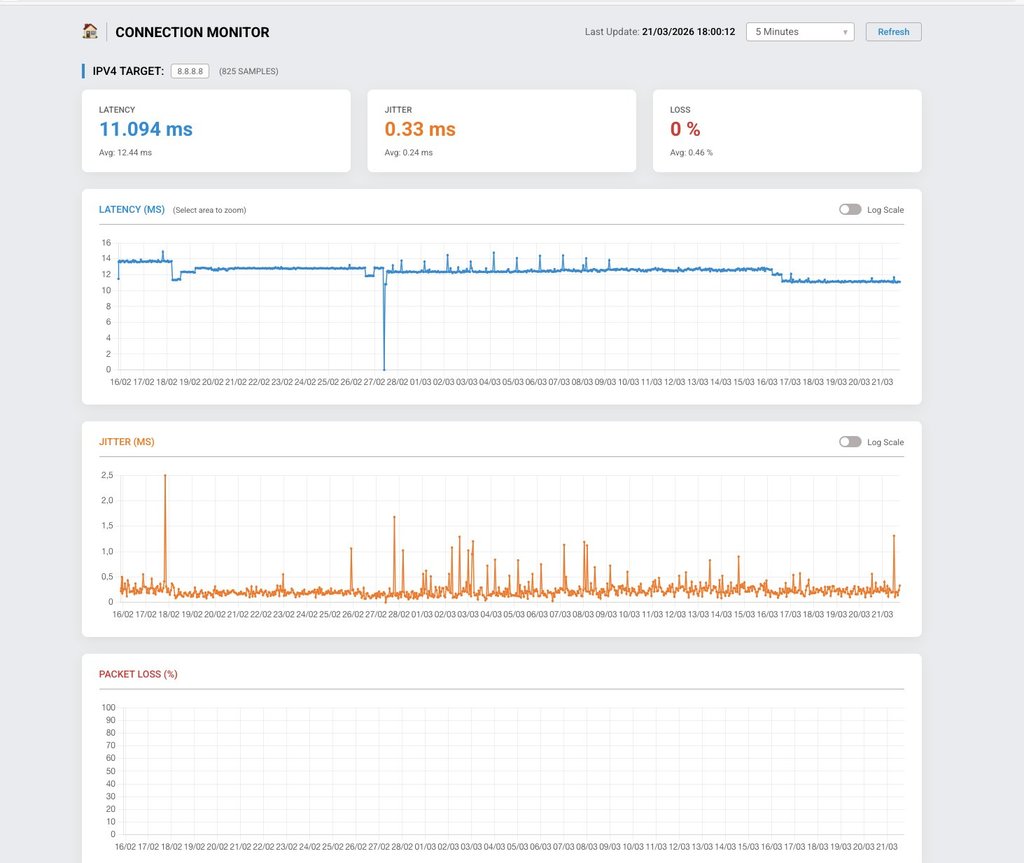Viewport: 1024px width, 863px height.
Task: Enable Log Scale on the Latency chart
Action: [850, 210]
